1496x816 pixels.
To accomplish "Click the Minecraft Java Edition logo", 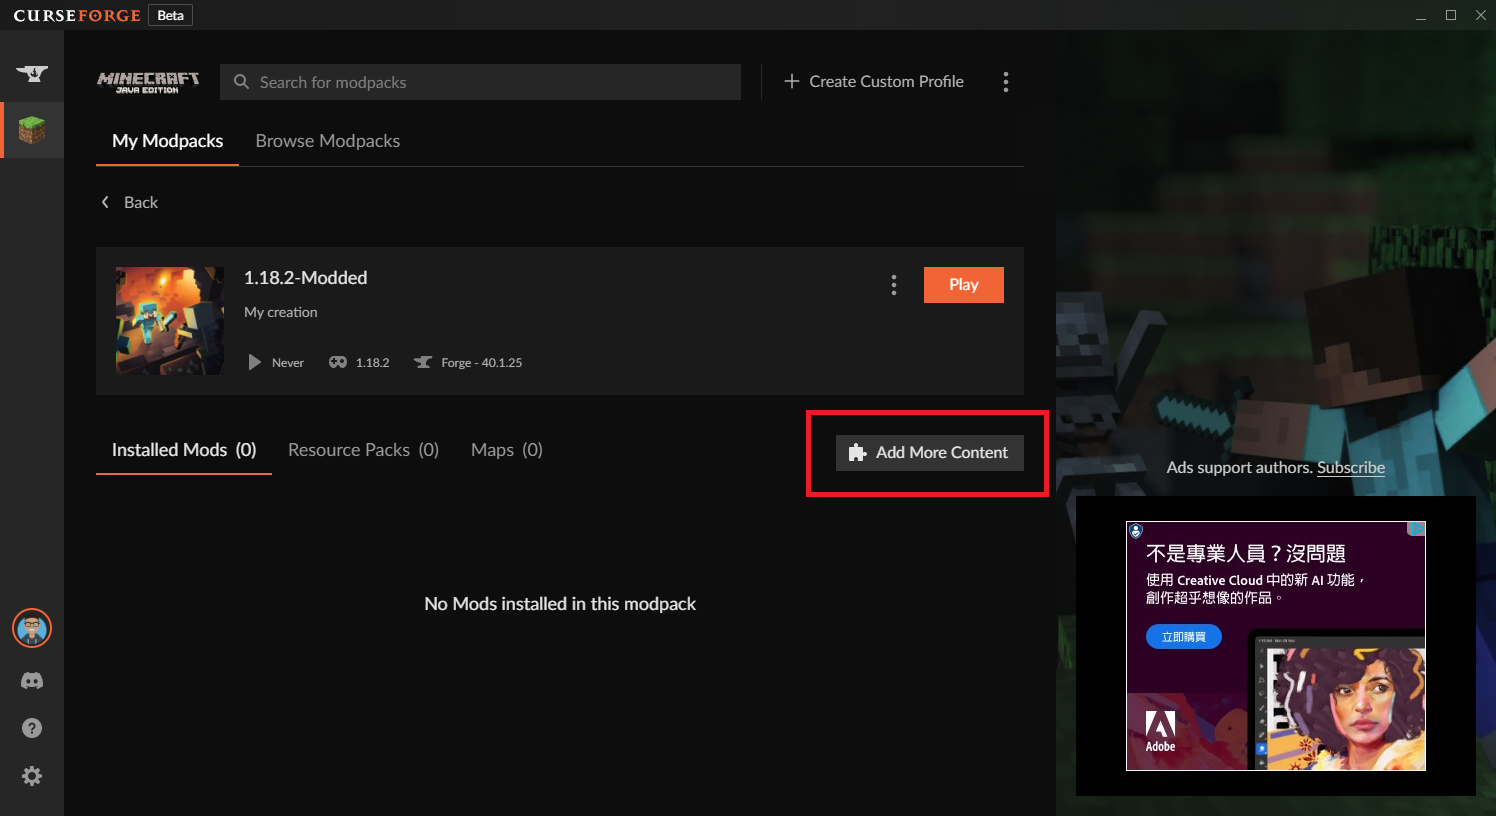I will coord(148,82).
